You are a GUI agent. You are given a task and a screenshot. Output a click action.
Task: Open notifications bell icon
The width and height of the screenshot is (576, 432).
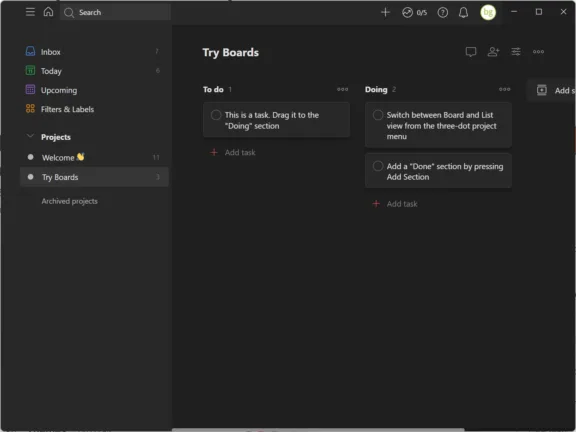pyautogui.click(x=463, y=12)
